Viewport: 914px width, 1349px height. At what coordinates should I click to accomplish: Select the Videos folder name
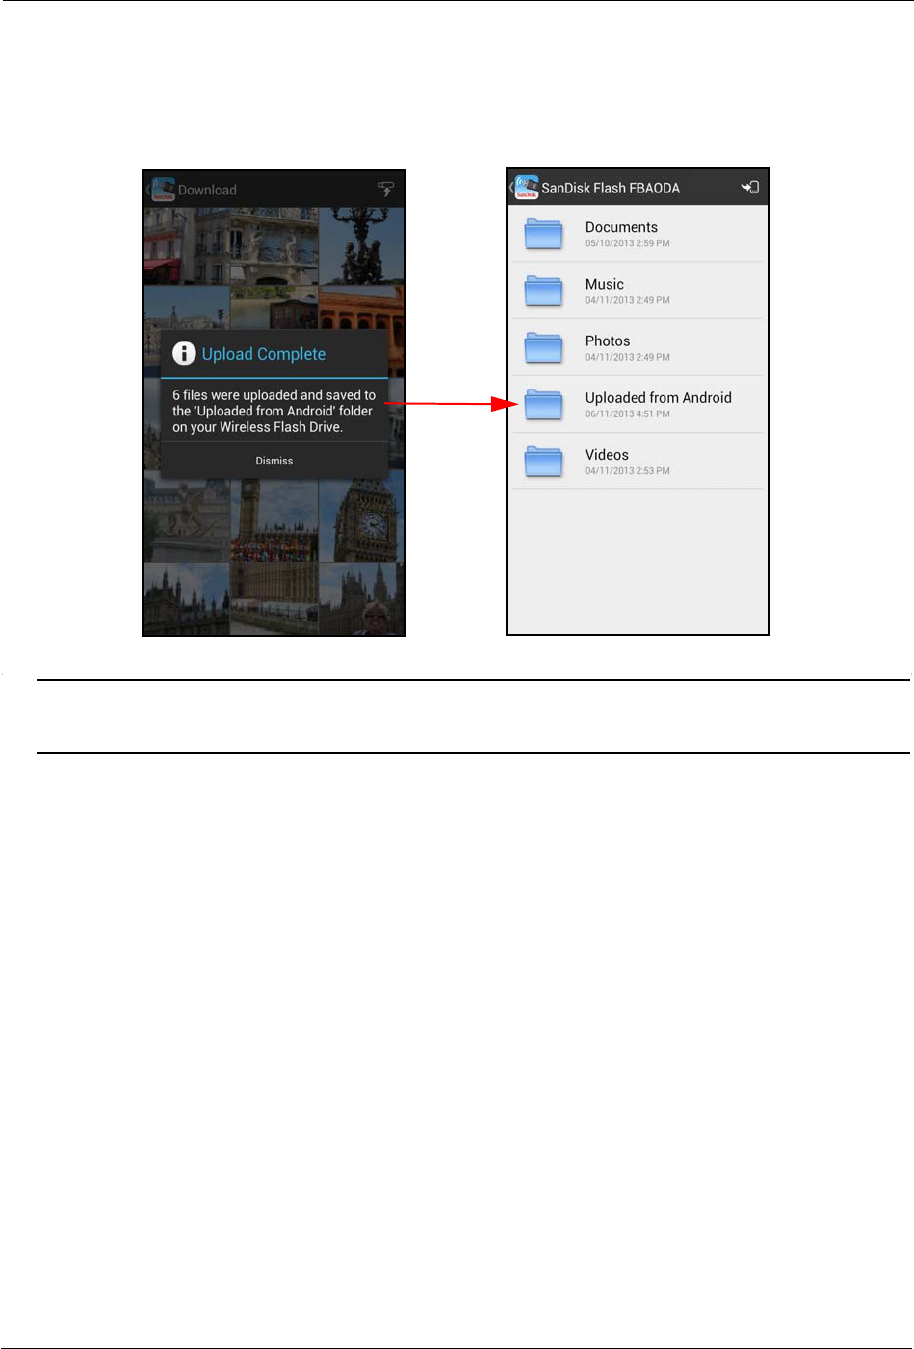[x=607, y=454]
